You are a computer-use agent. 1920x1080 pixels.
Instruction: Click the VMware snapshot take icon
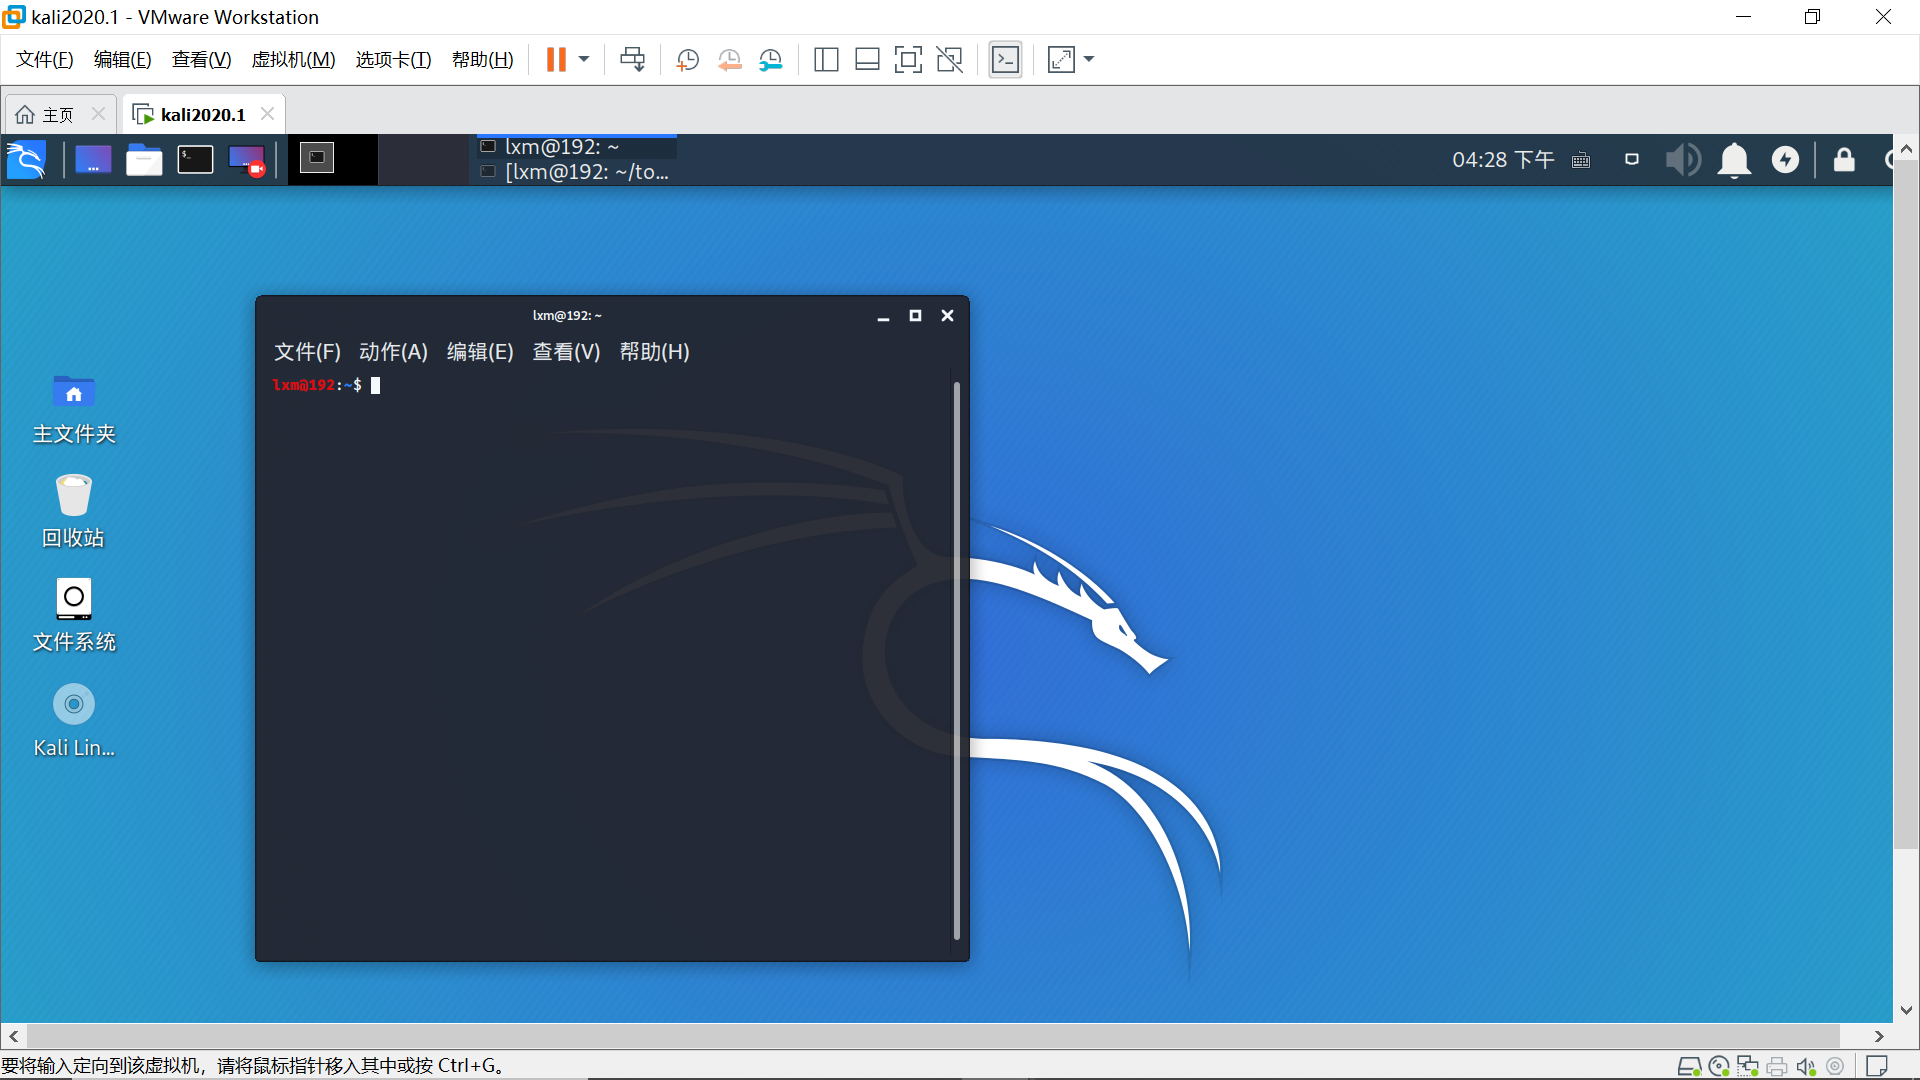(687, 60)
